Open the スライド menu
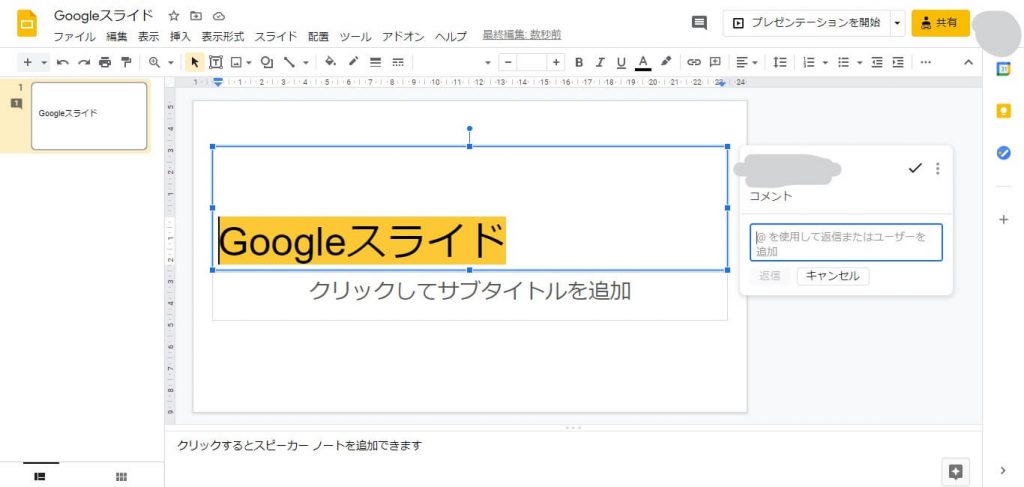 point(276,37)
